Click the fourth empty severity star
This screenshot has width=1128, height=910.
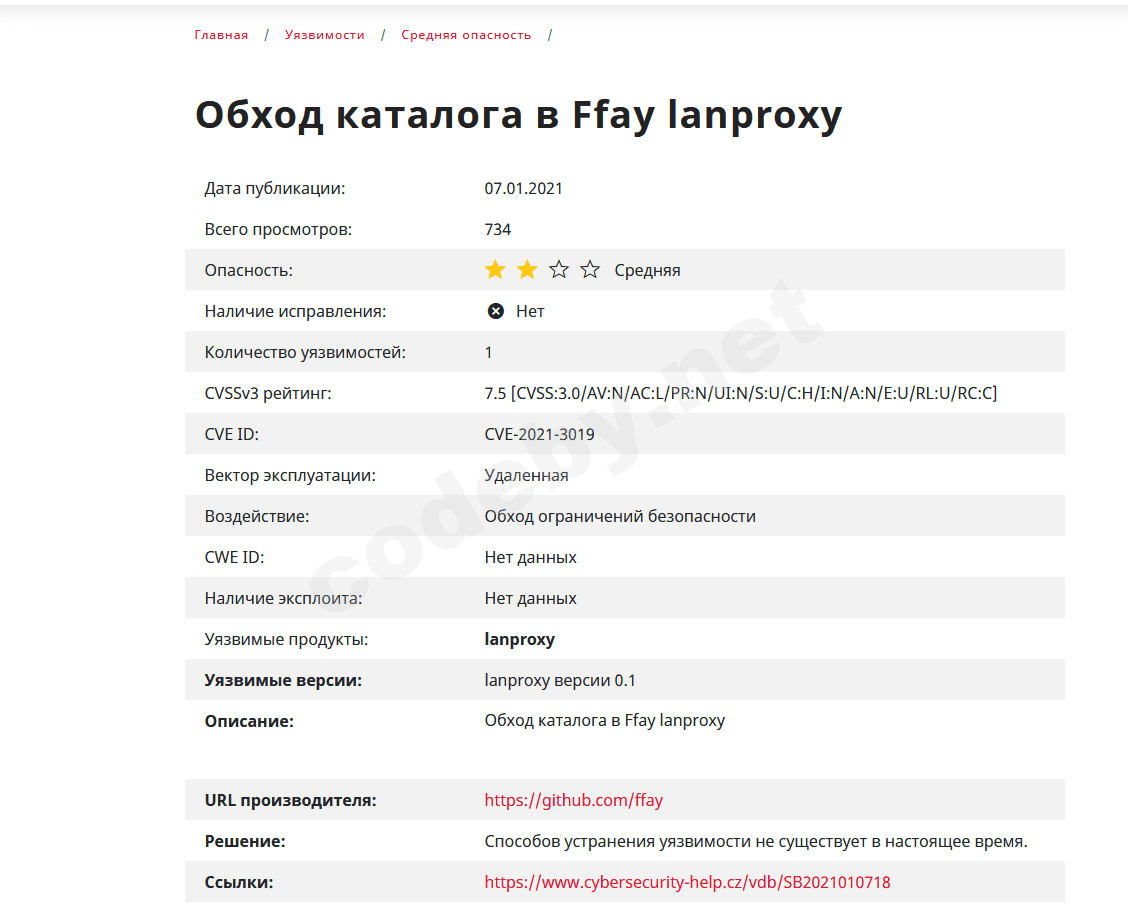coord(590,270)
